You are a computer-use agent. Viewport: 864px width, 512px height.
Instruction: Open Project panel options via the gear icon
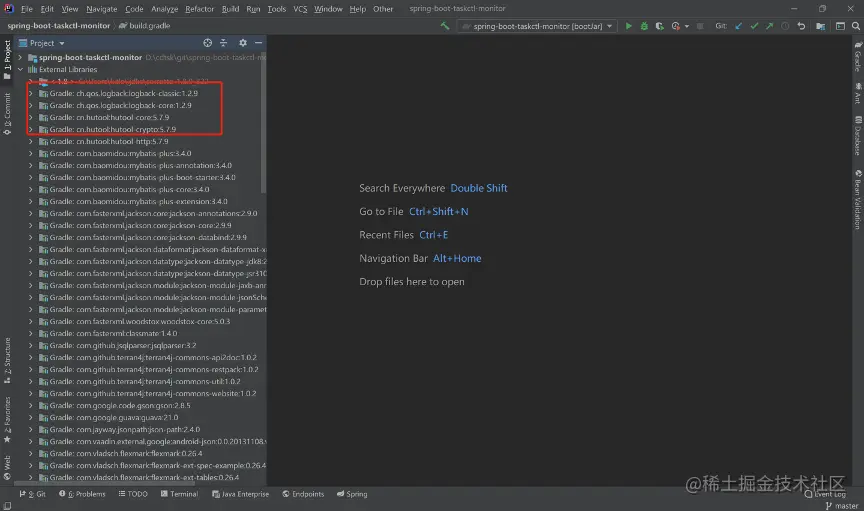tap(242, 43)
